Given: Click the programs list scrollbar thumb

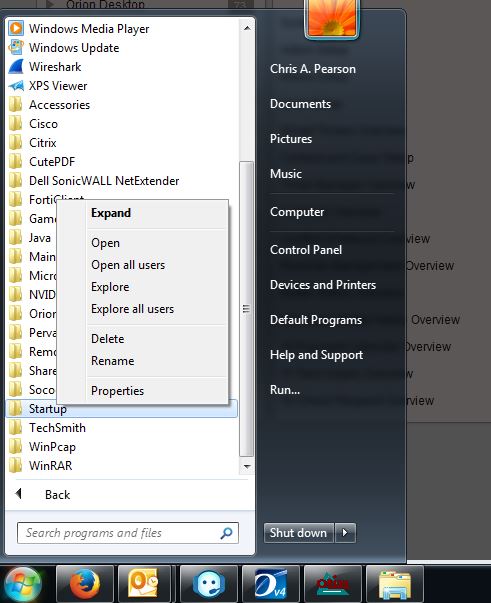Looking at the screenshot, I should coord(246,309).
